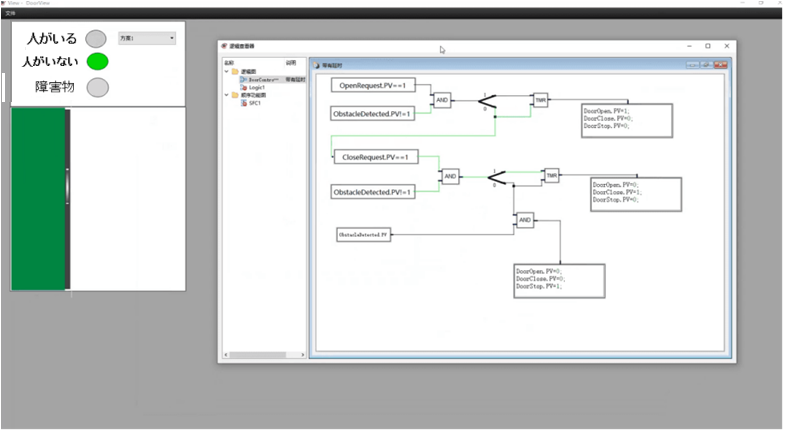Toggle the green 人がいない indicator
This screenshot has height=432, width=785.
tap(97, 62)
